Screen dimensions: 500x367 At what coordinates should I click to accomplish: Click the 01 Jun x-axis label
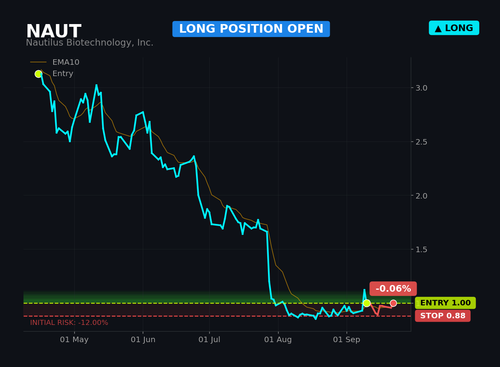143,340
